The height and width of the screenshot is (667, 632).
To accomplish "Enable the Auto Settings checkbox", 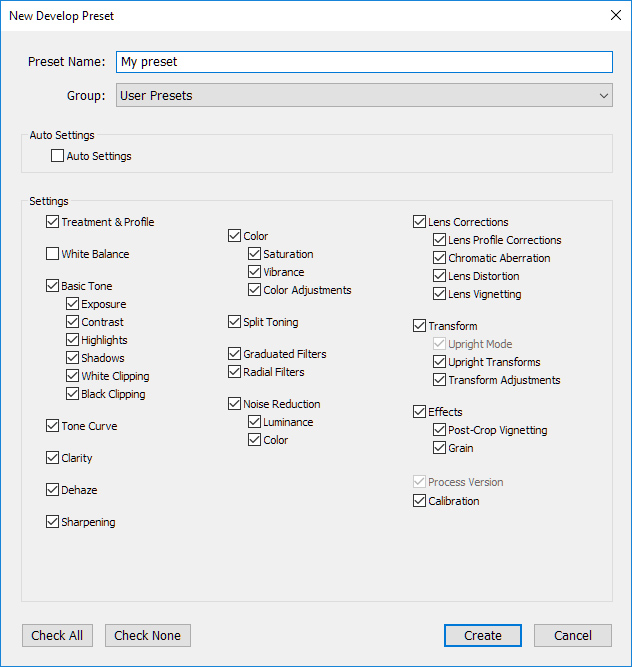I will point(58,156).
